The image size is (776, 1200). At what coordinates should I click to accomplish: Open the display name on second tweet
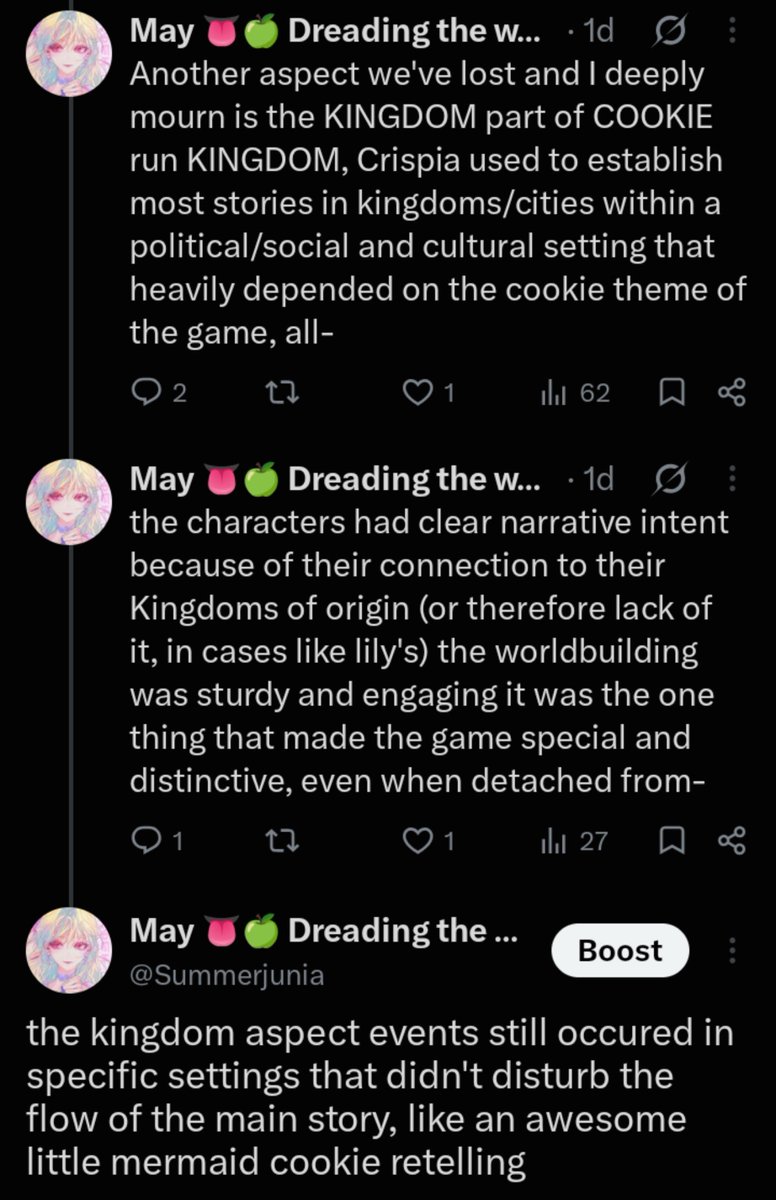coord(336,481)
